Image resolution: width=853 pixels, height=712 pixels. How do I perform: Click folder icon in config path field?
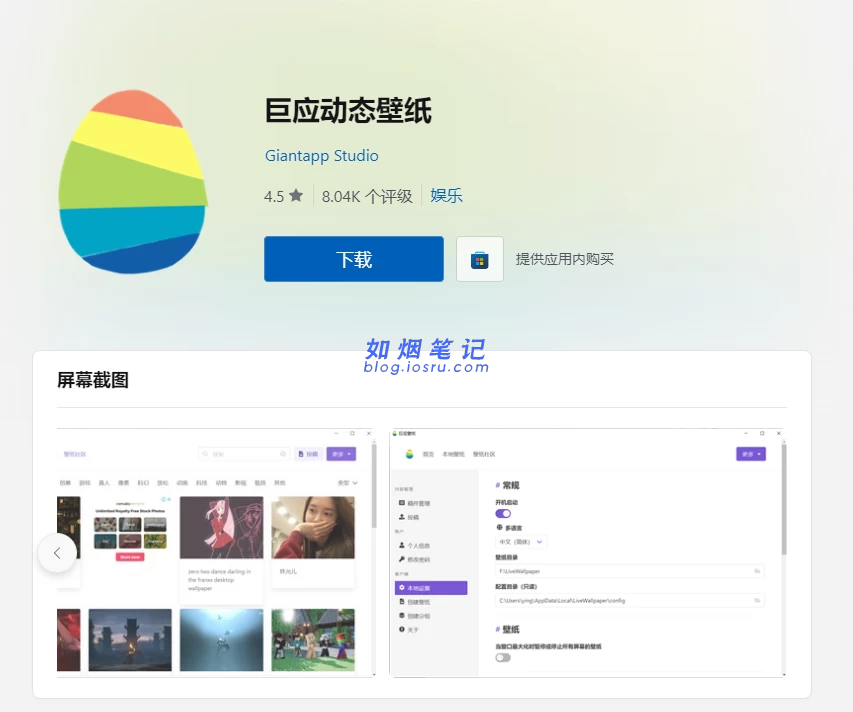click(x=757, y=600)
